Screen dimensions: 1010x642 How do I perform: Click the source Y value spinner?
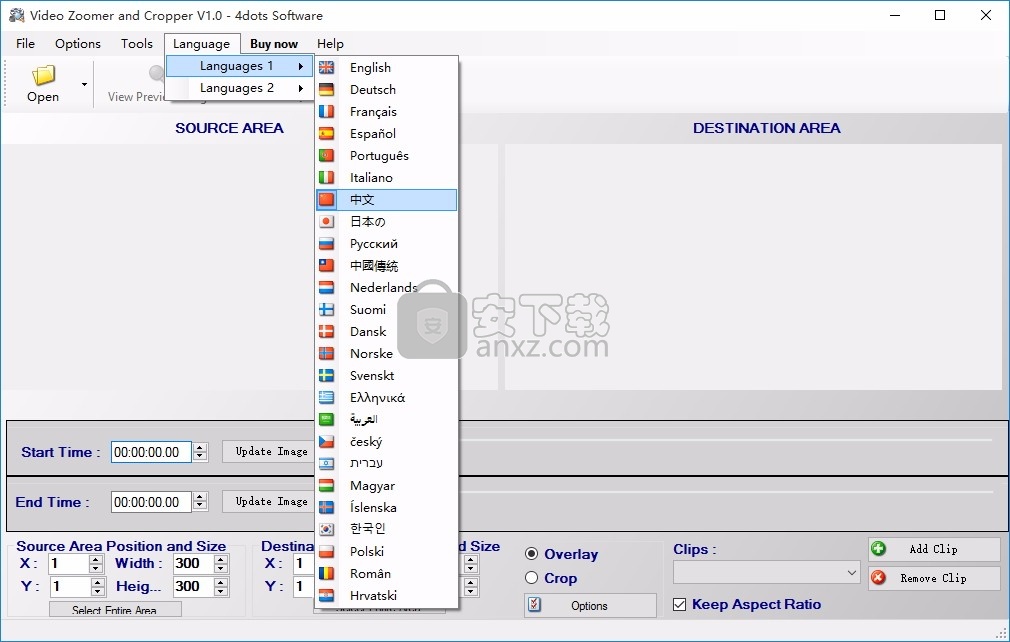97,587
